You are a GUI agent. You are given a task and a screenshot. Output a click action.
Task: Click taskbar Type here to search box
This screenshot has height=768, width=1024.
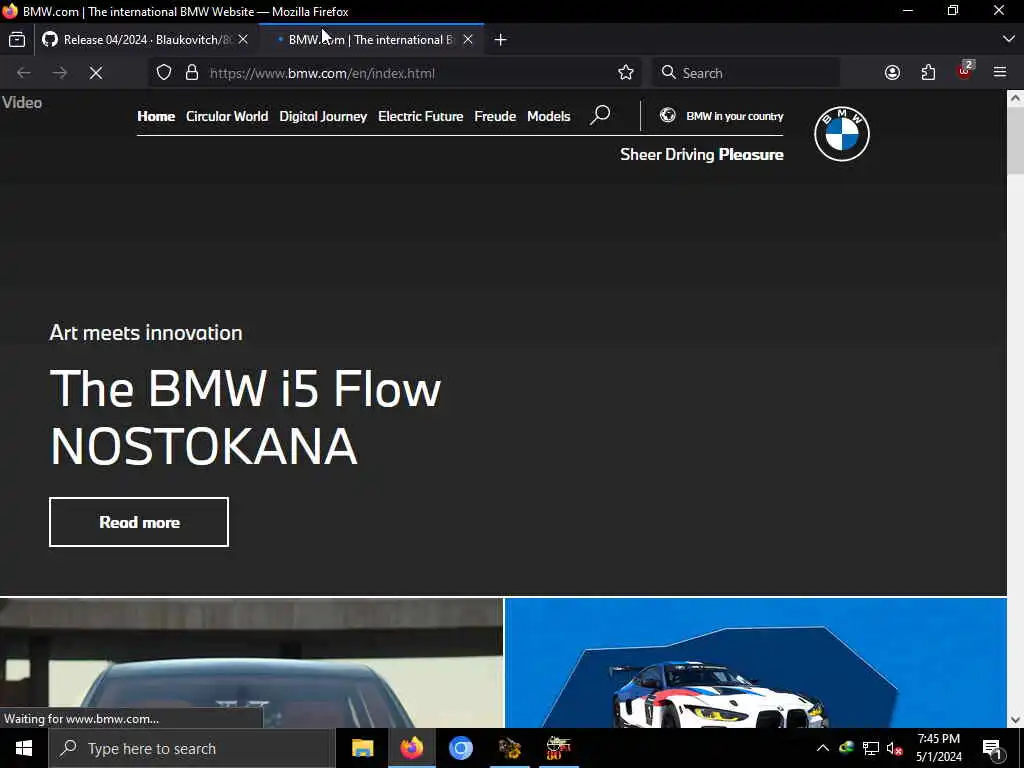(x=191, y=748)
